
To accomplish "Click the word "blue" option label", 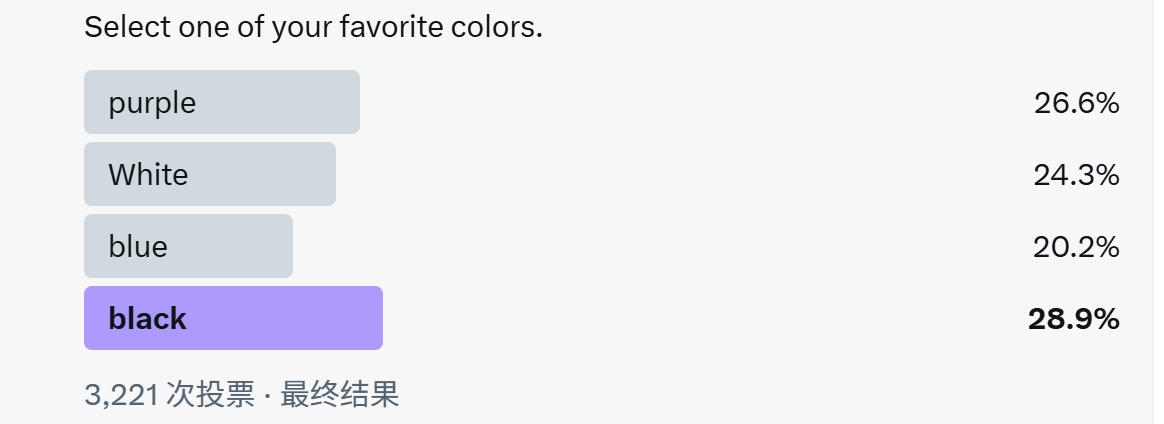I will click(138, 247).
